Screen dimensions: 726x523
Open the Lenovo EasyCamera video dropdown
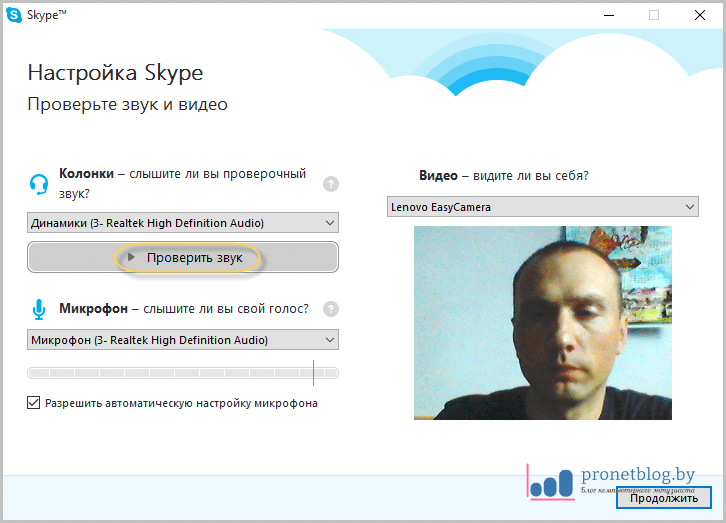[x=543, y=206]
